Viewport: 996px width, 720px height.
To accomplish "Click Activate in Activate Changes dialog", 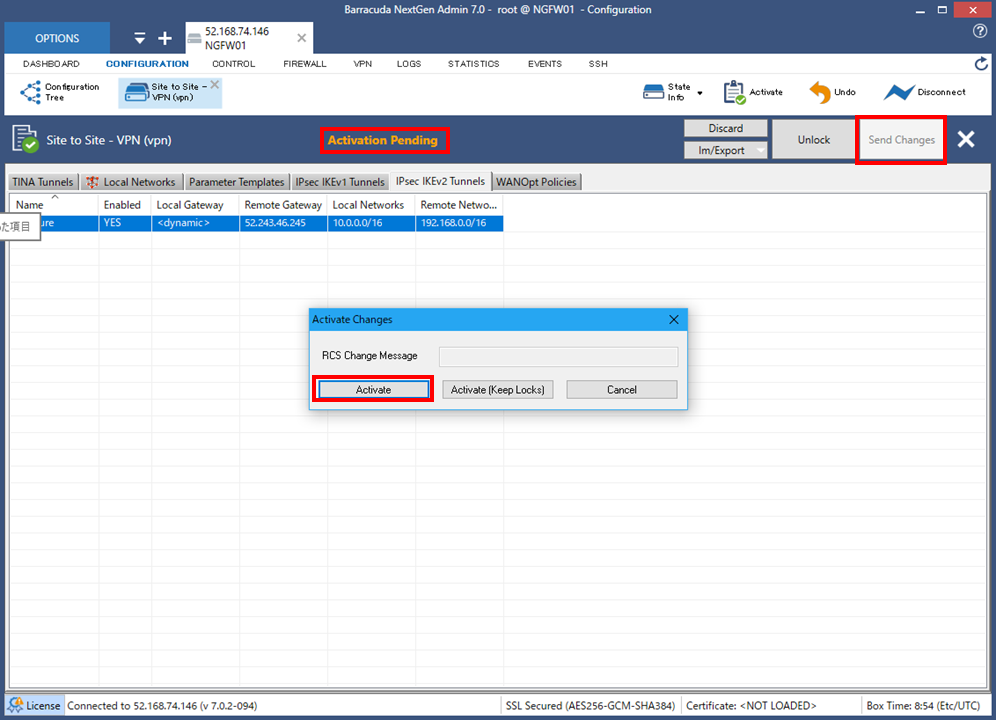I will coord(373,390).
